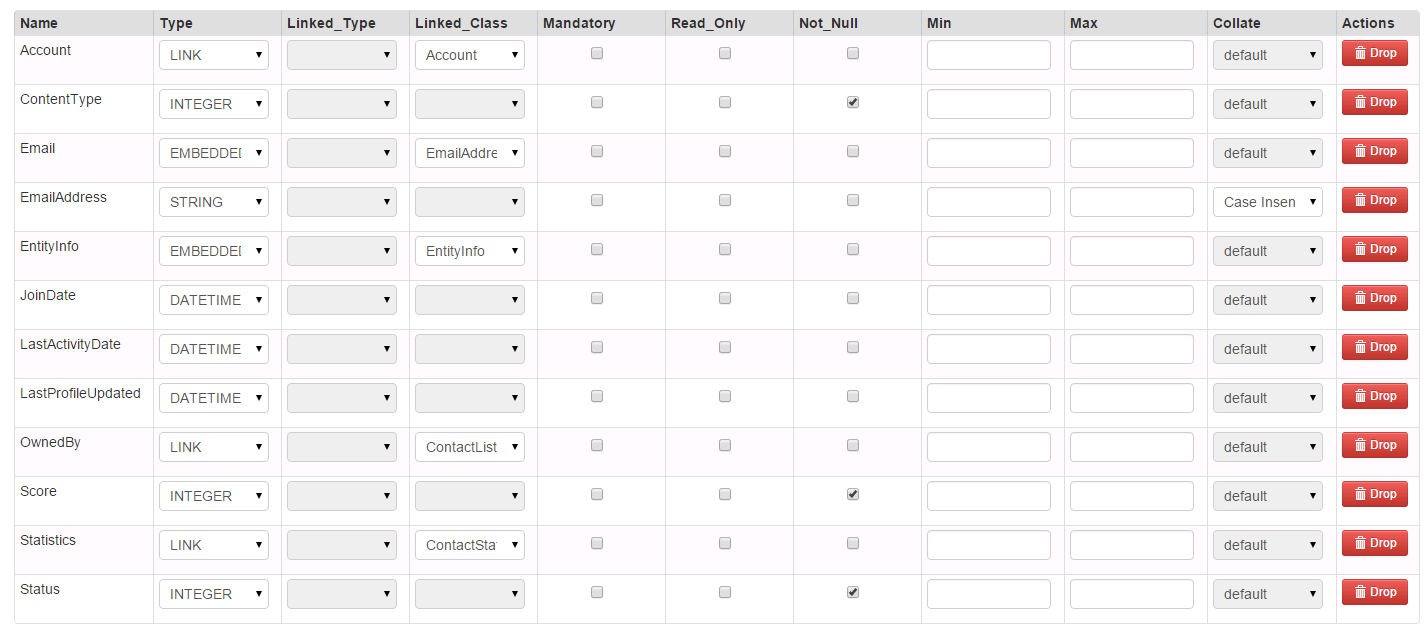This screenshot has height=631, width=1425.
Task: Select the Statistics property name
Action: (x=48, y=540)
